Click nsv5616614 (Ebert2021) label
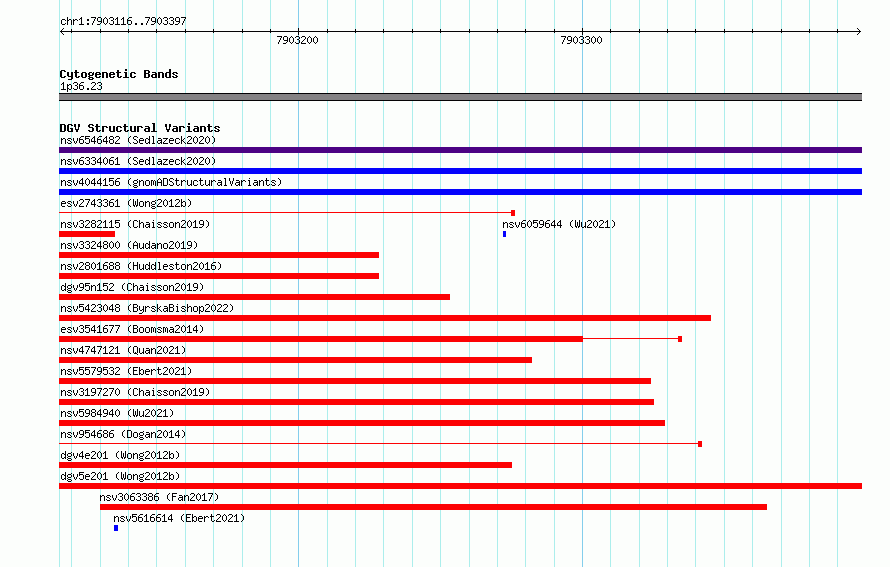 pyautogui.click(x=179, y=518)
